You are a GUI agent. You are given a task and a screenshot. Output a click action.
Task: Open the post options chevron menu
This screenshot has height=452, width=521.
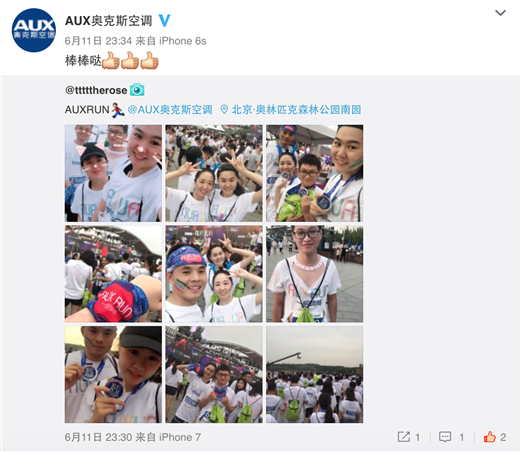pos(500,13)
